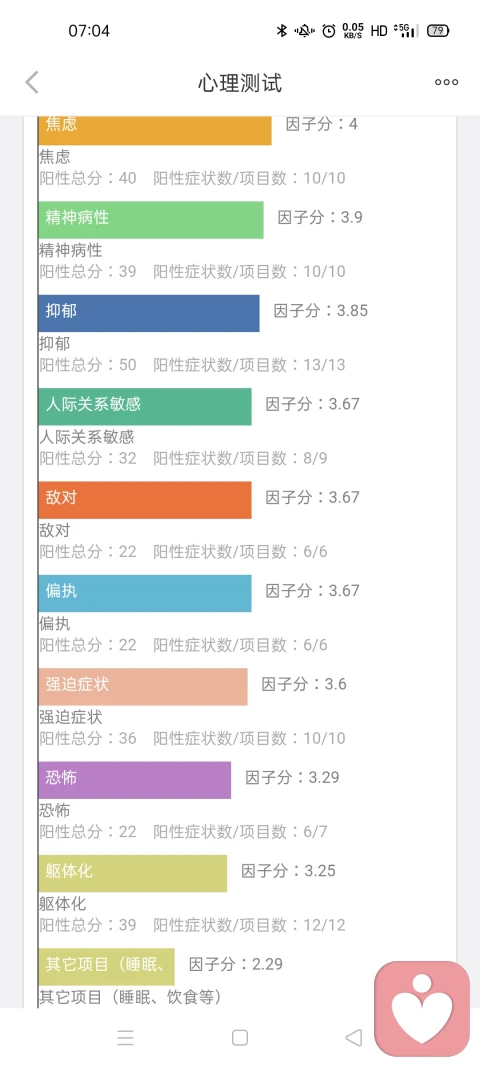Select the orange 焦虑 bar
480x1067 pixels.
coord(155,130)
